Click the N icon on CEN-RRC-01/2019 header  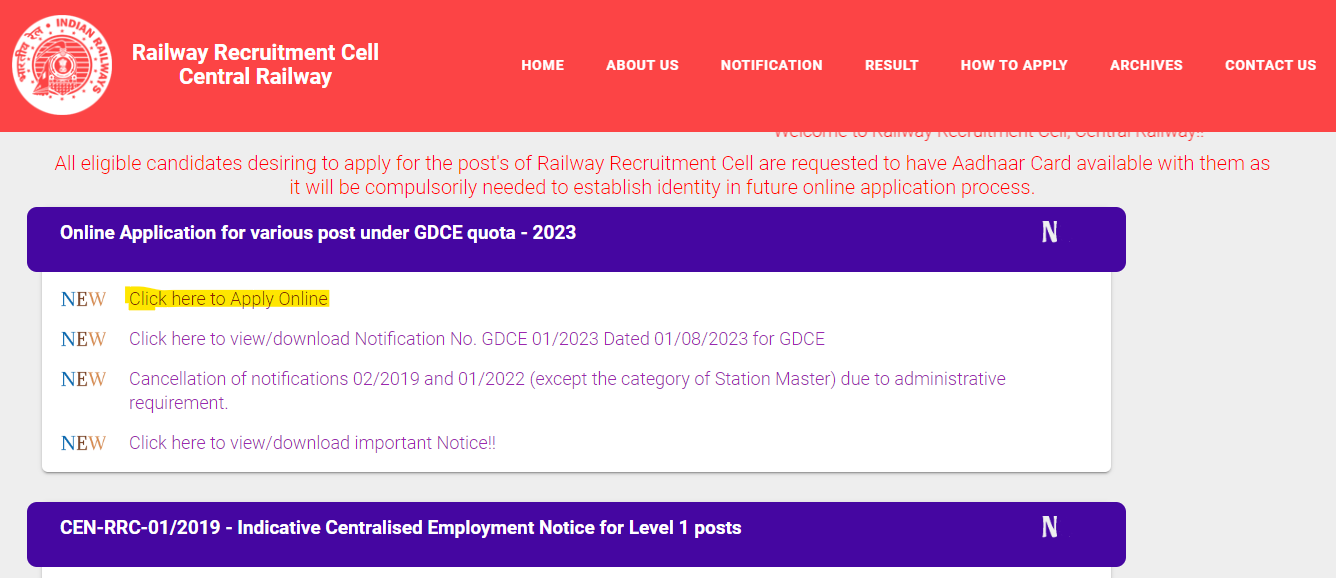click(1049, 528)
